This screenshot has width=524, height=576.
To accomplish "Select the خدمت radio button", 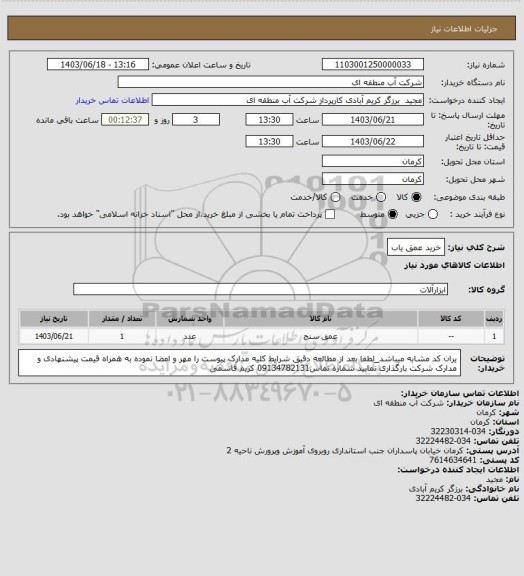I will [x=381, y=197].
